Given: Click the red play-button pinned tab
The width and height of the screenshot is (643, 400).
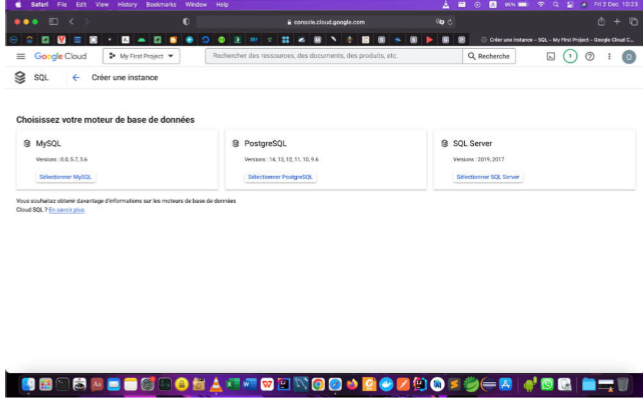Looking at the screenshot, I should coord(429,40).
